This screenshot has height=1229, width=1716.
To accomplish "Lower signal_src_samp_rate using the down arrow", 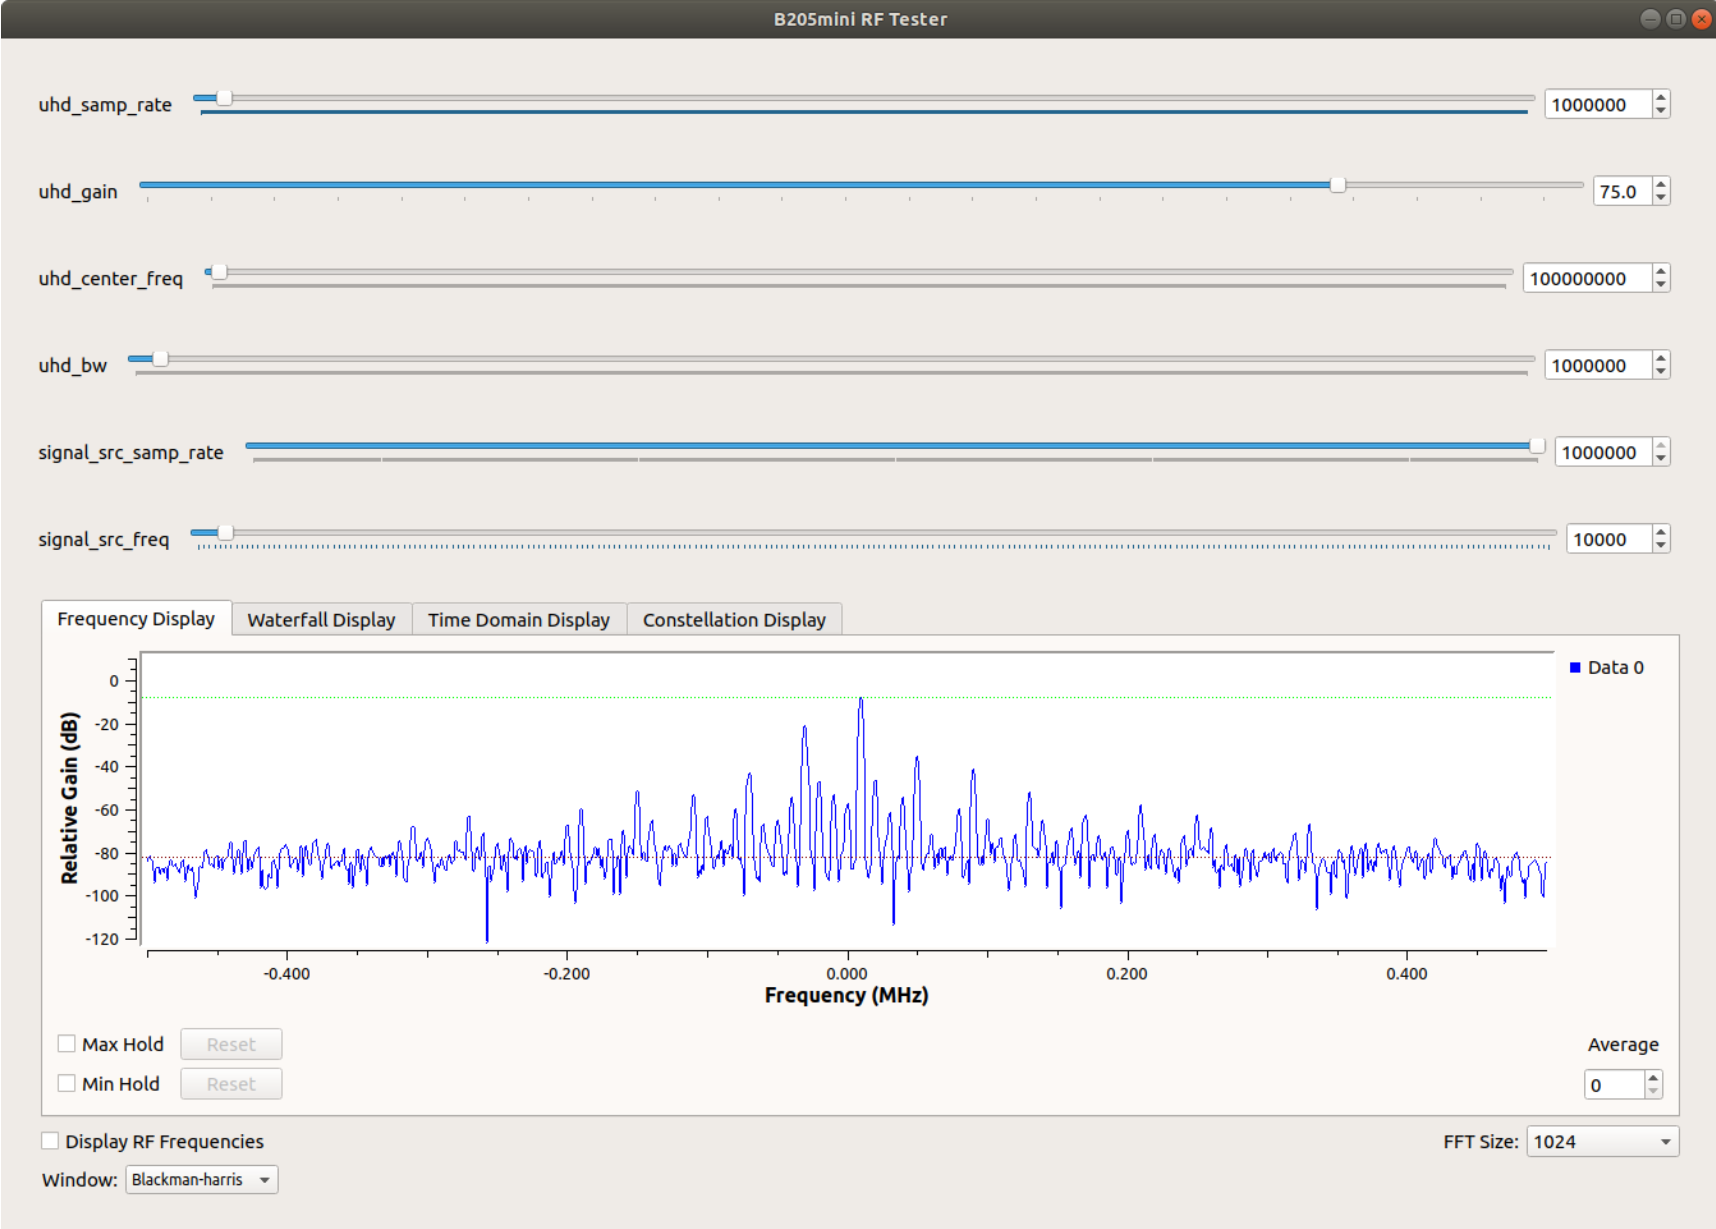I will point(1661,459).
